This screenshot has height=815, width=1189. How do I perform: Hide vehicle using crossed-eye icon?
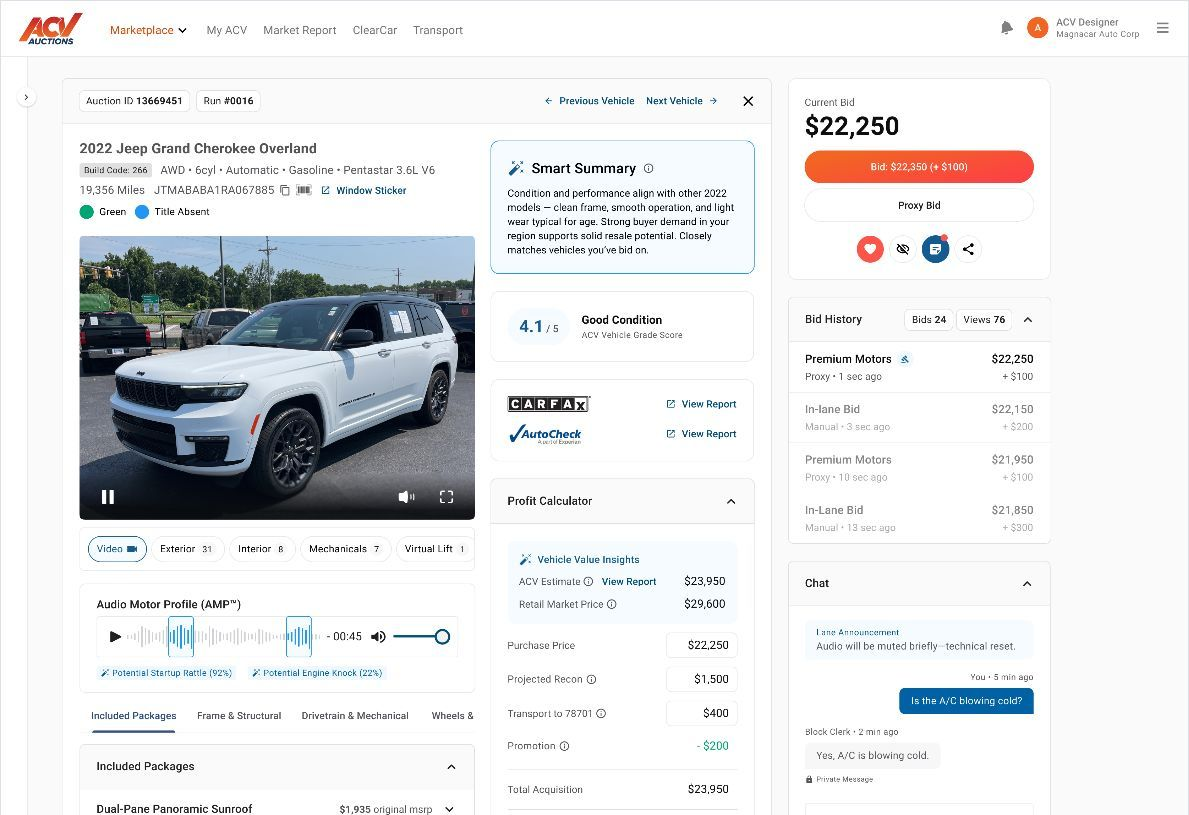tap(902, 249)
